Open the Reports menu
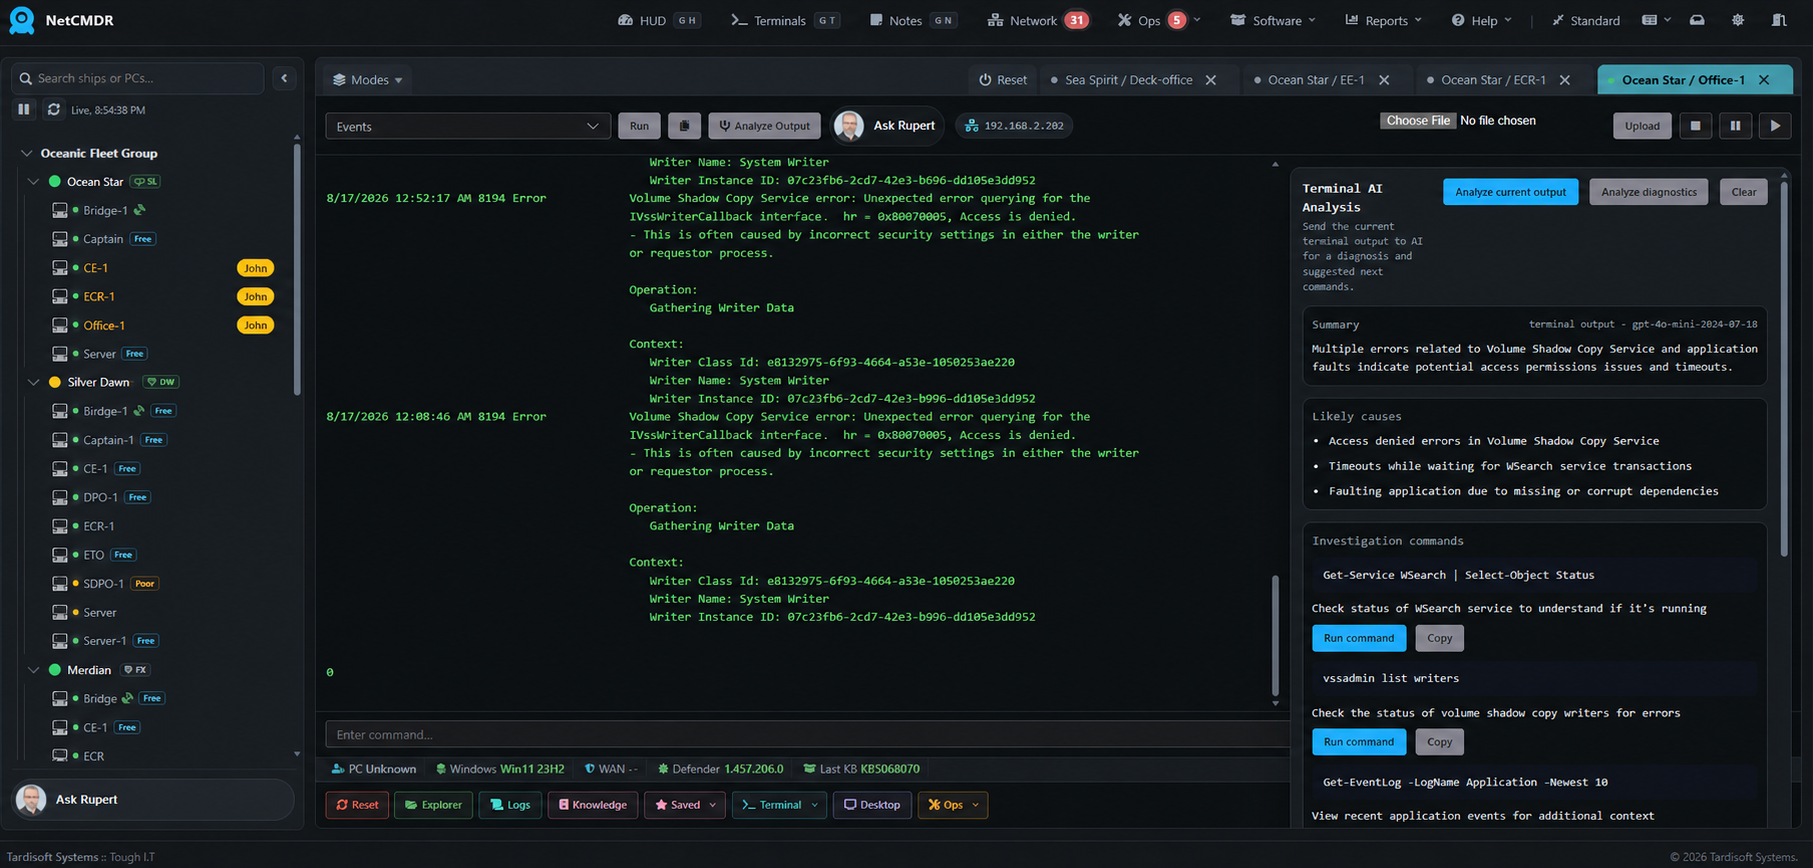 pyautogui.click(x=1382, y=20)
